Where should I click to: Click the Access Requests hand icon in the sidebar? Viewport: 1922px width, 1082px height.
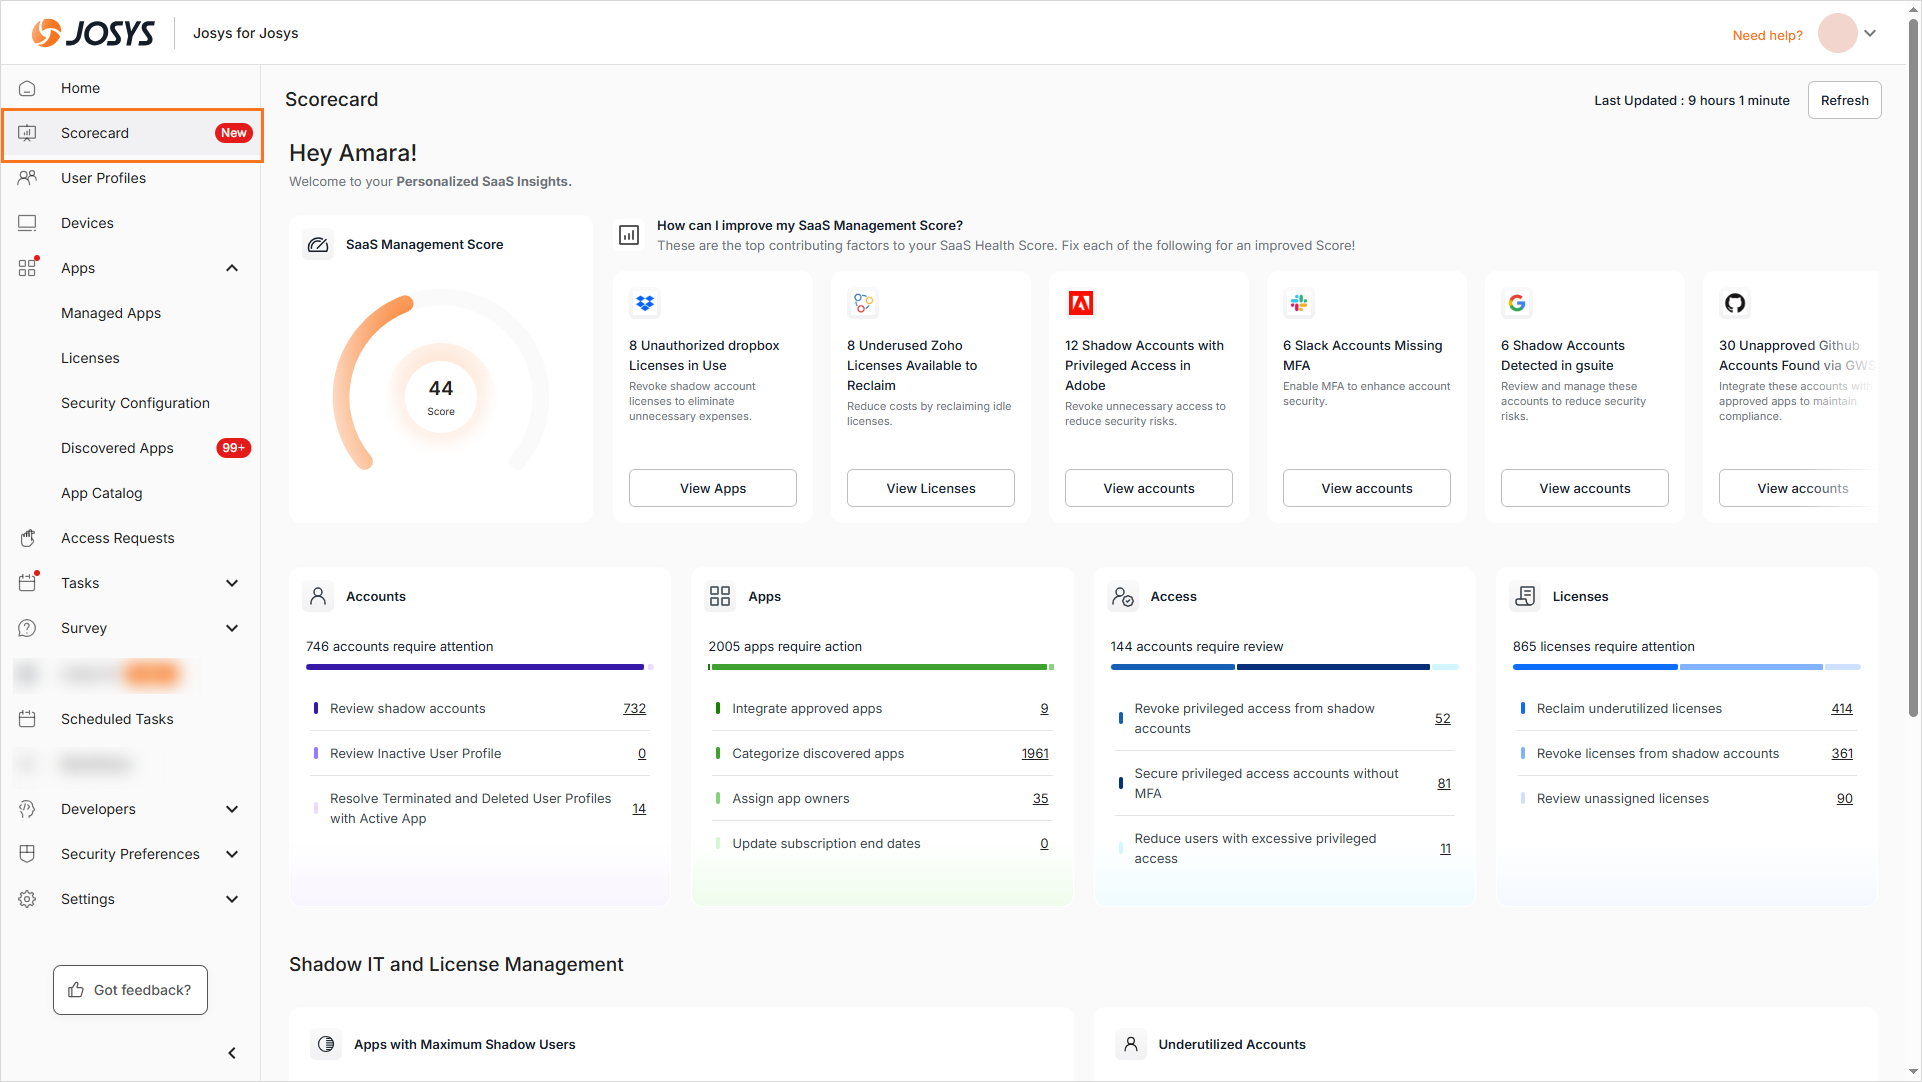(27, 538)
